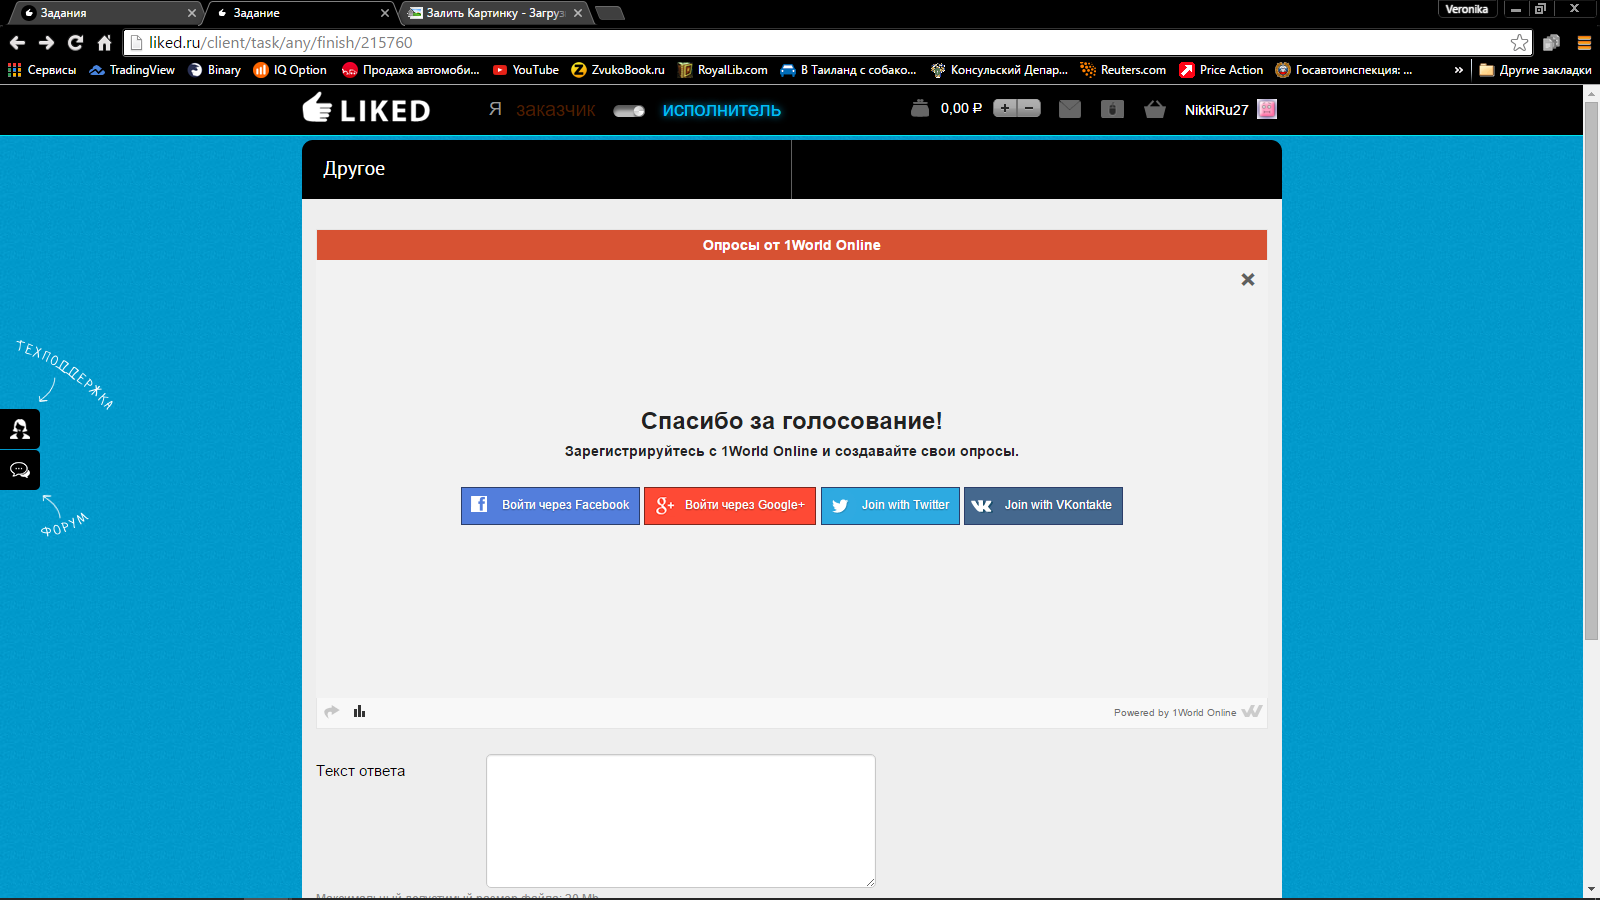Open the Консульский Депар... bookmark
The width and height of the screenshot is (1600, 900).
coord(999,70)
